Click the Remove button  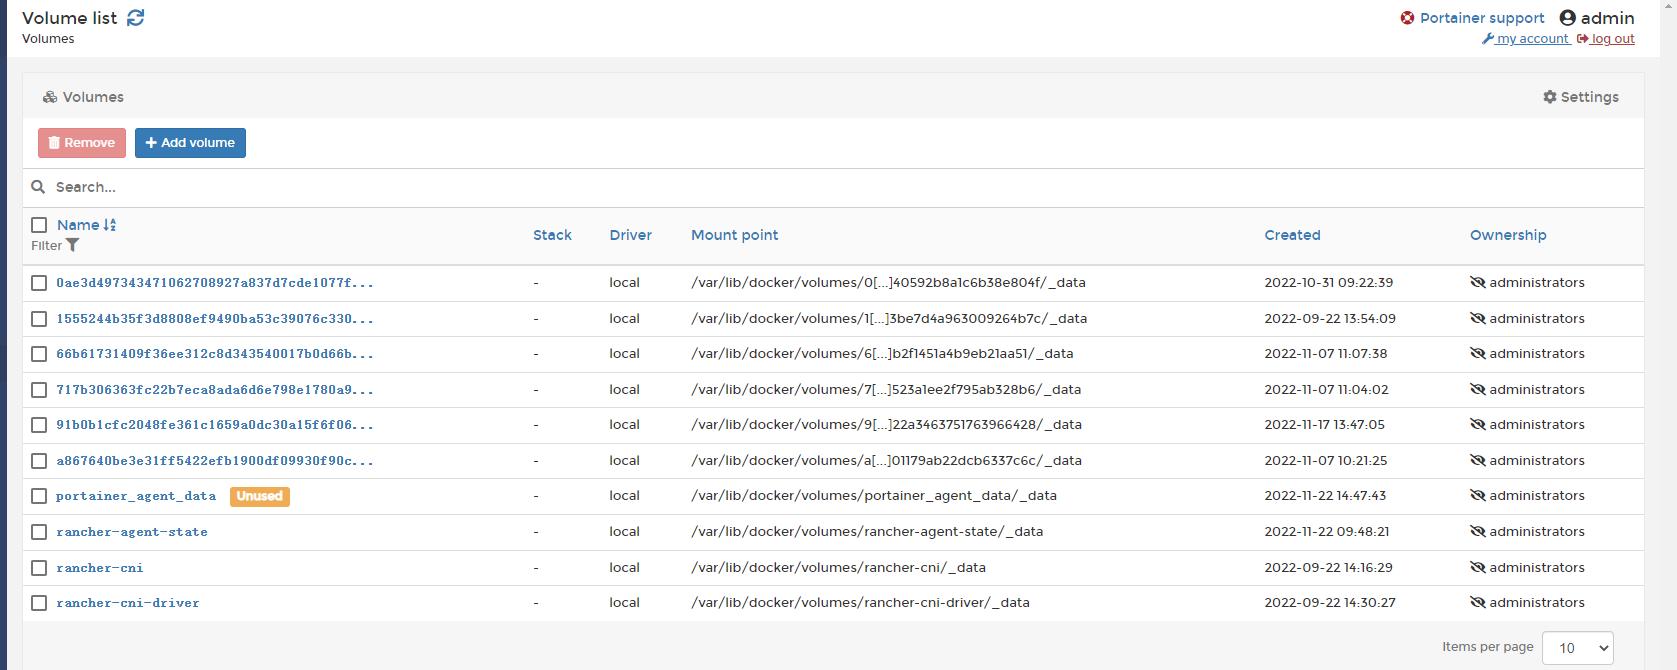click(x=82, y=143)
